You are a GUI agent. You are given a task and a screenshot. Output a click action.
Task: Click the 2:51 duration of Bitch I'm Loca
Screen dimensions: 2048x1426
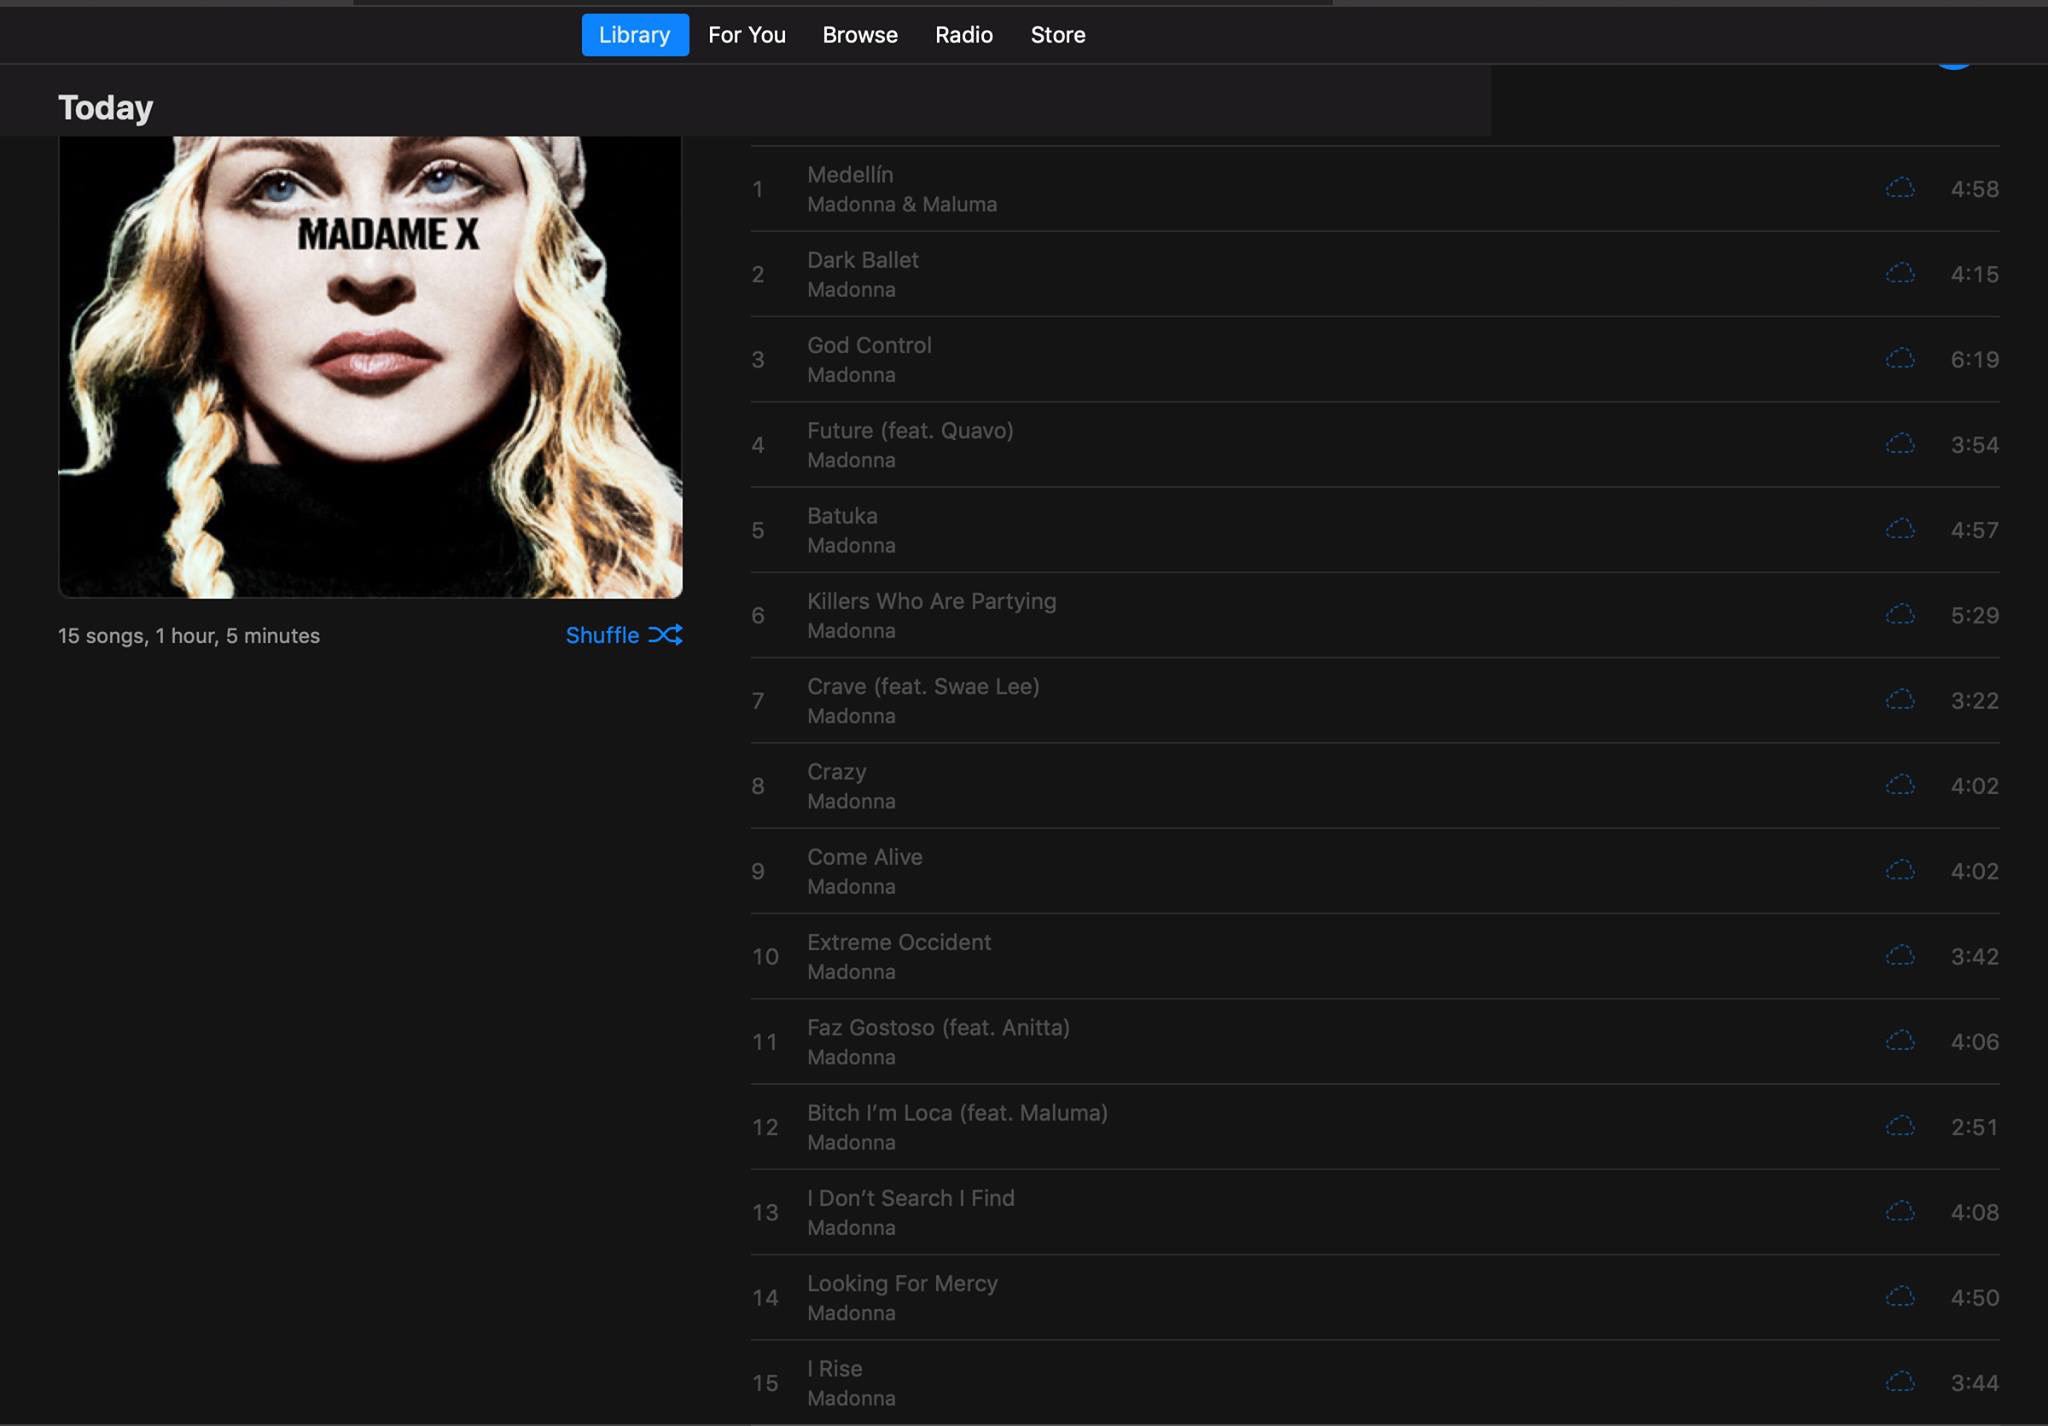1974,1127
